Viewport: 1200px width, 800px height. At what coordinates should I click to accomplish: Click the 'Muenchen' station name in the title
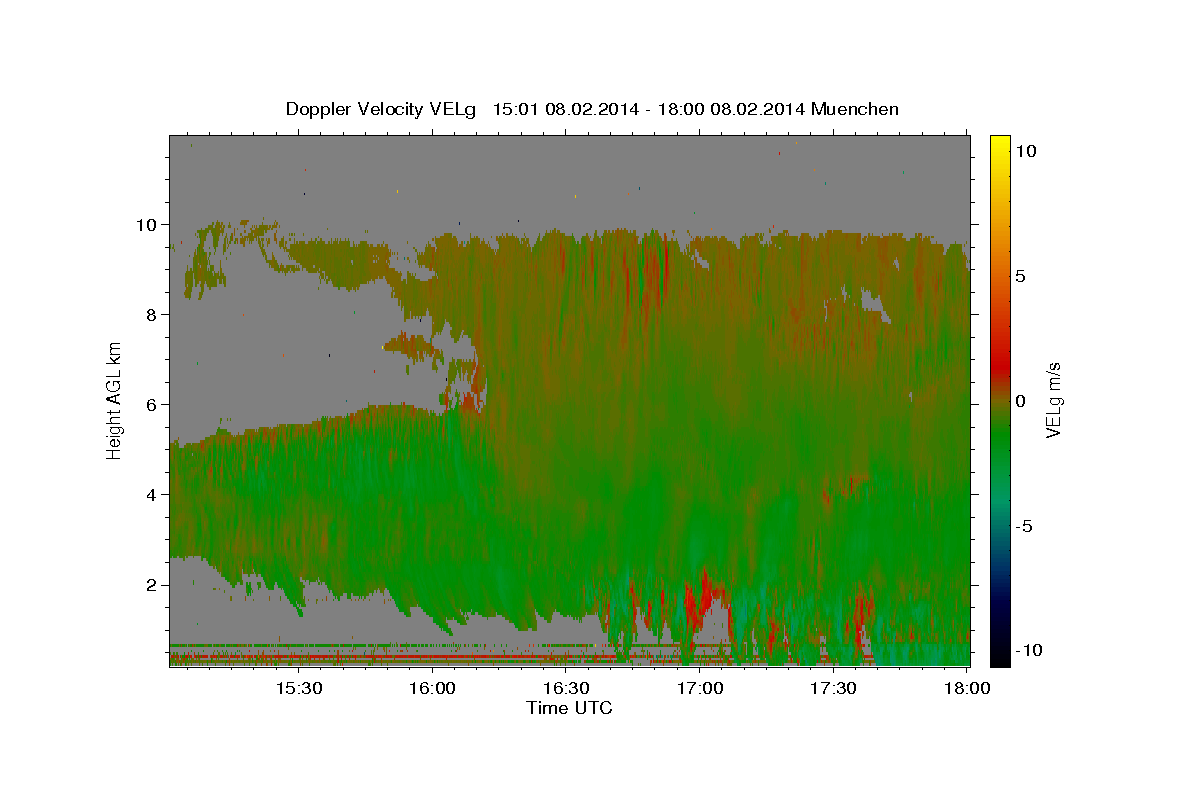point(856,109)
